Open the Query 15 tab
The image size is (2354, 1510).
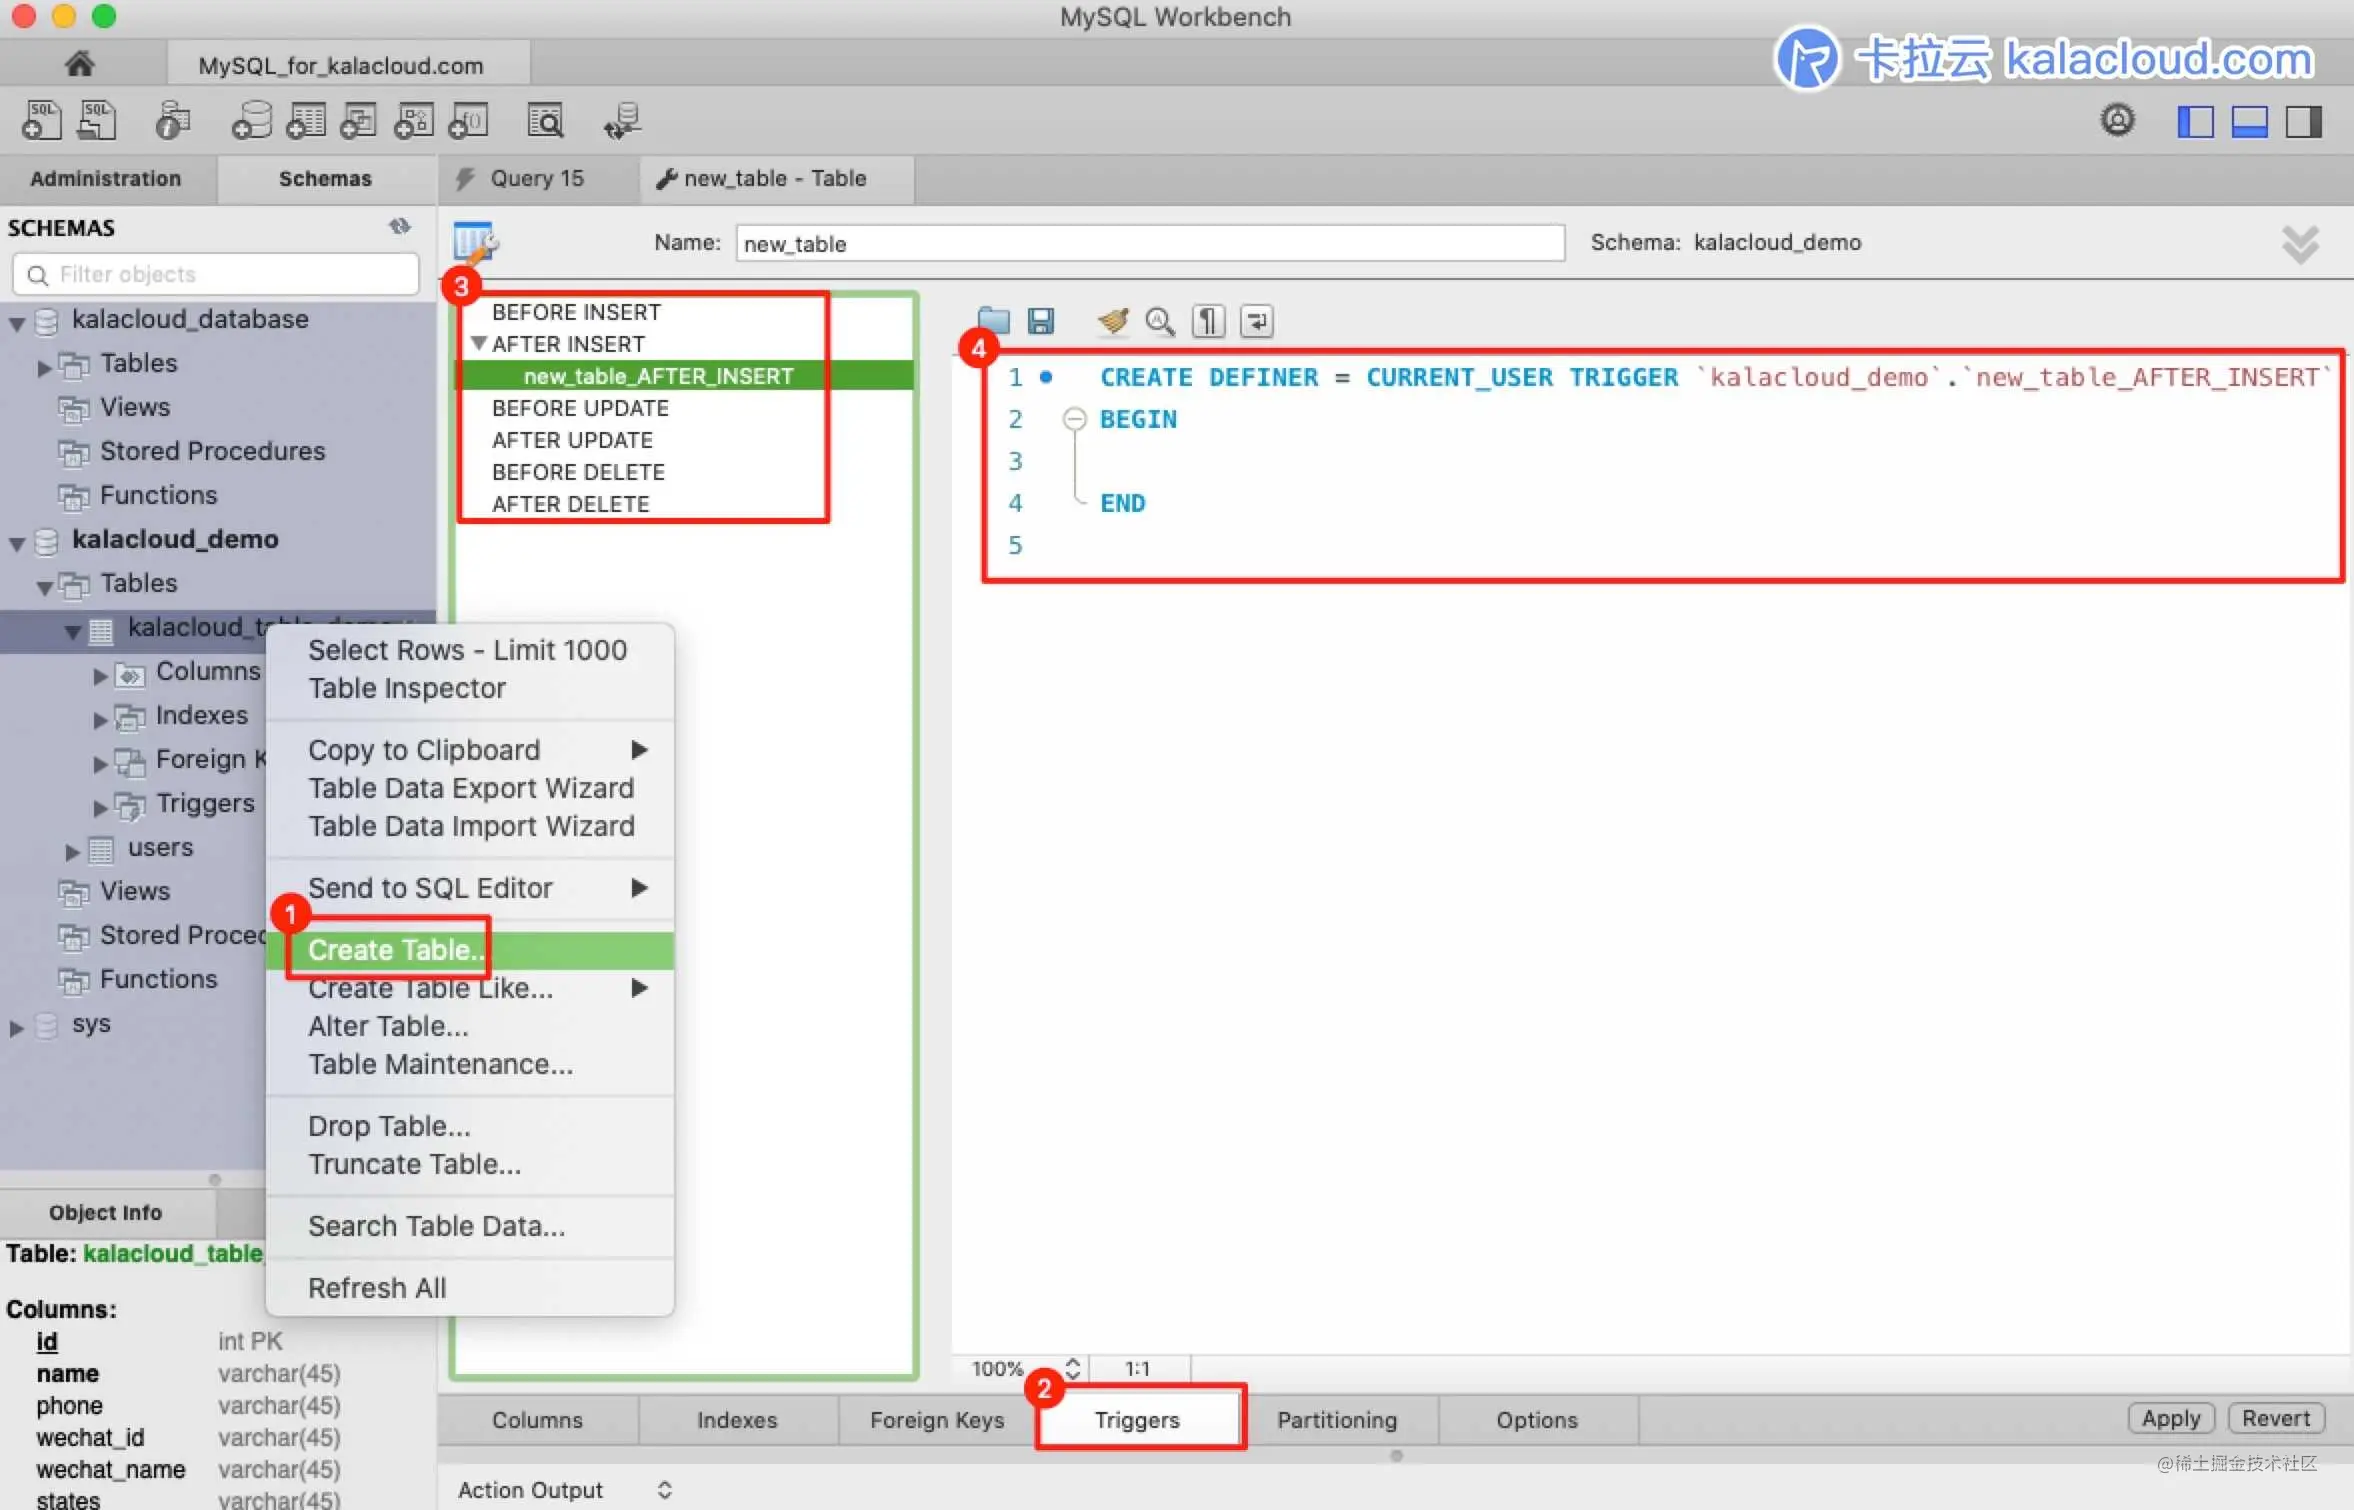538,178
